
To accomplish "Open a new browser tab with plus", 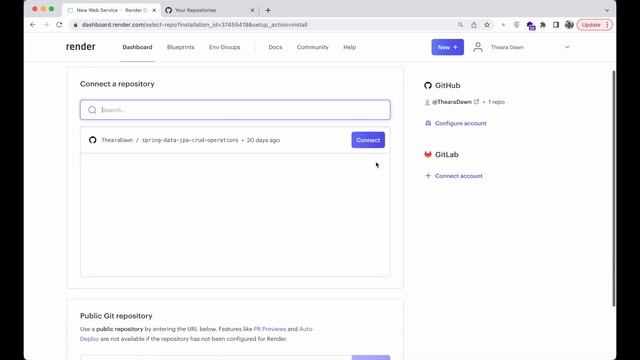I will click(268, 10).
